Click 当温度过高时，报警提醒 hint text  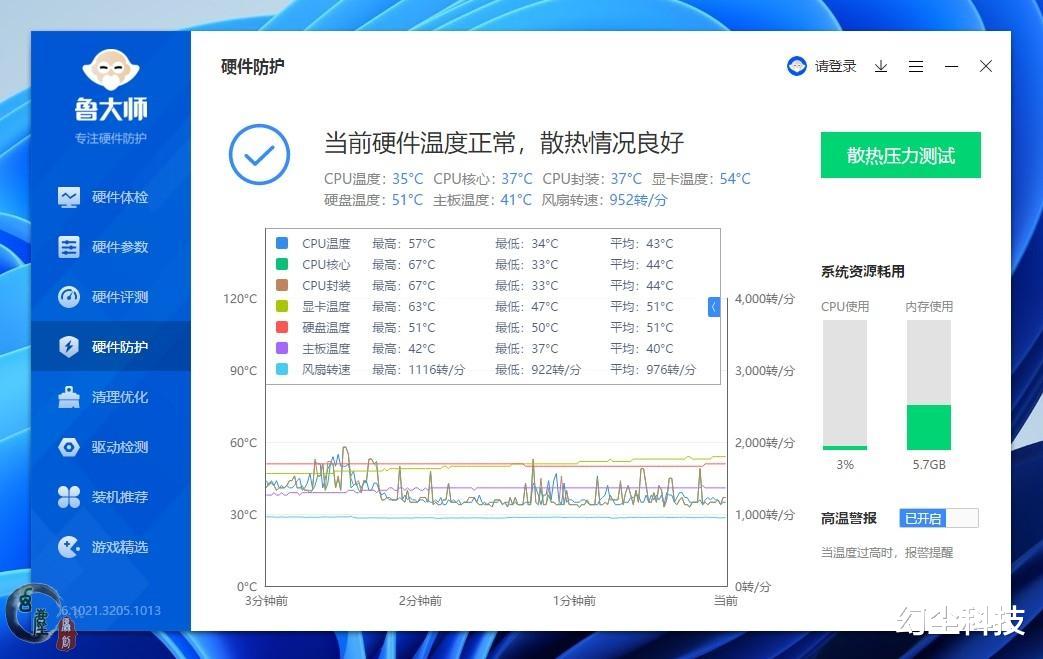pyautogui.click(x=887, y=553)
